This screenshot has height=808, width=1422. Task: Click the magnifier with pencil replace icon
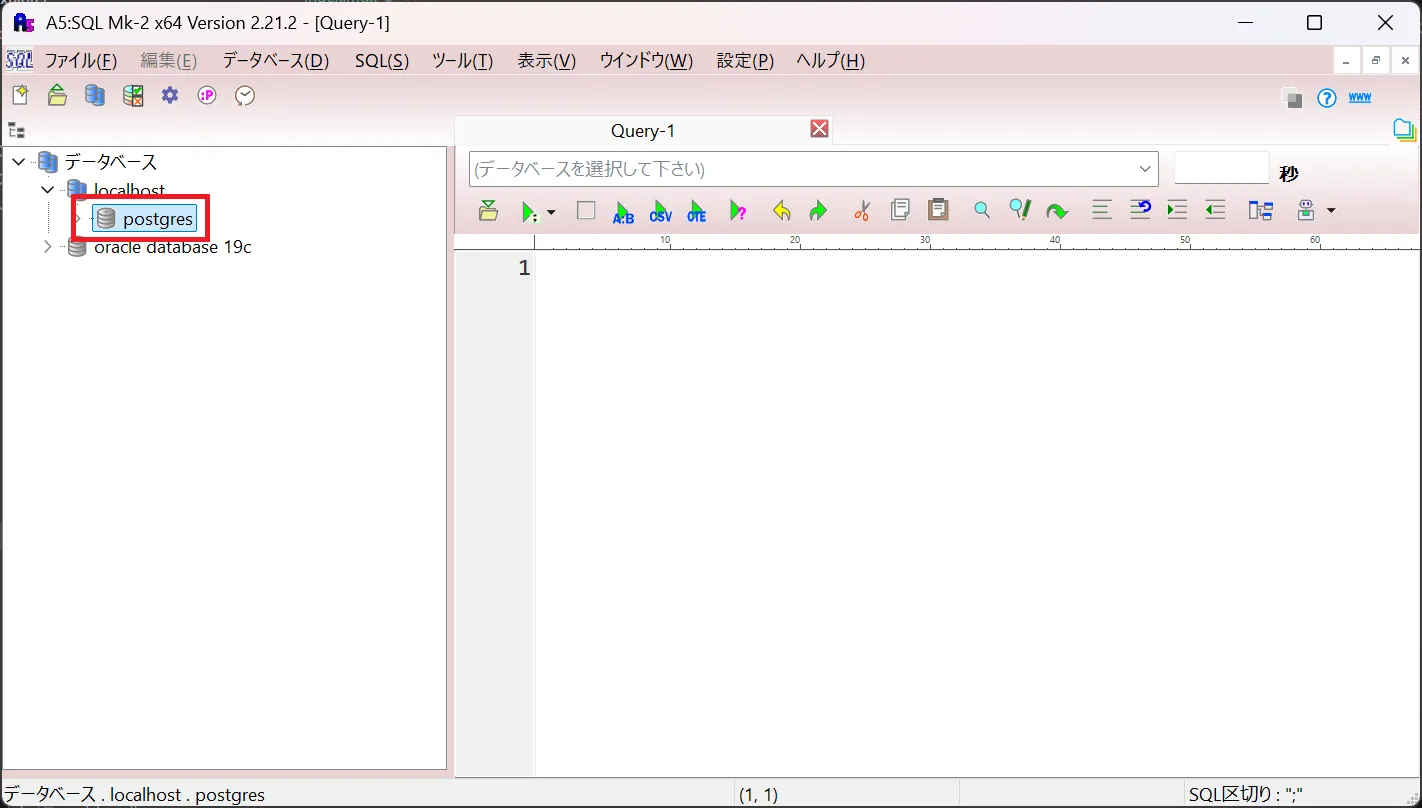coord(1019,209)
